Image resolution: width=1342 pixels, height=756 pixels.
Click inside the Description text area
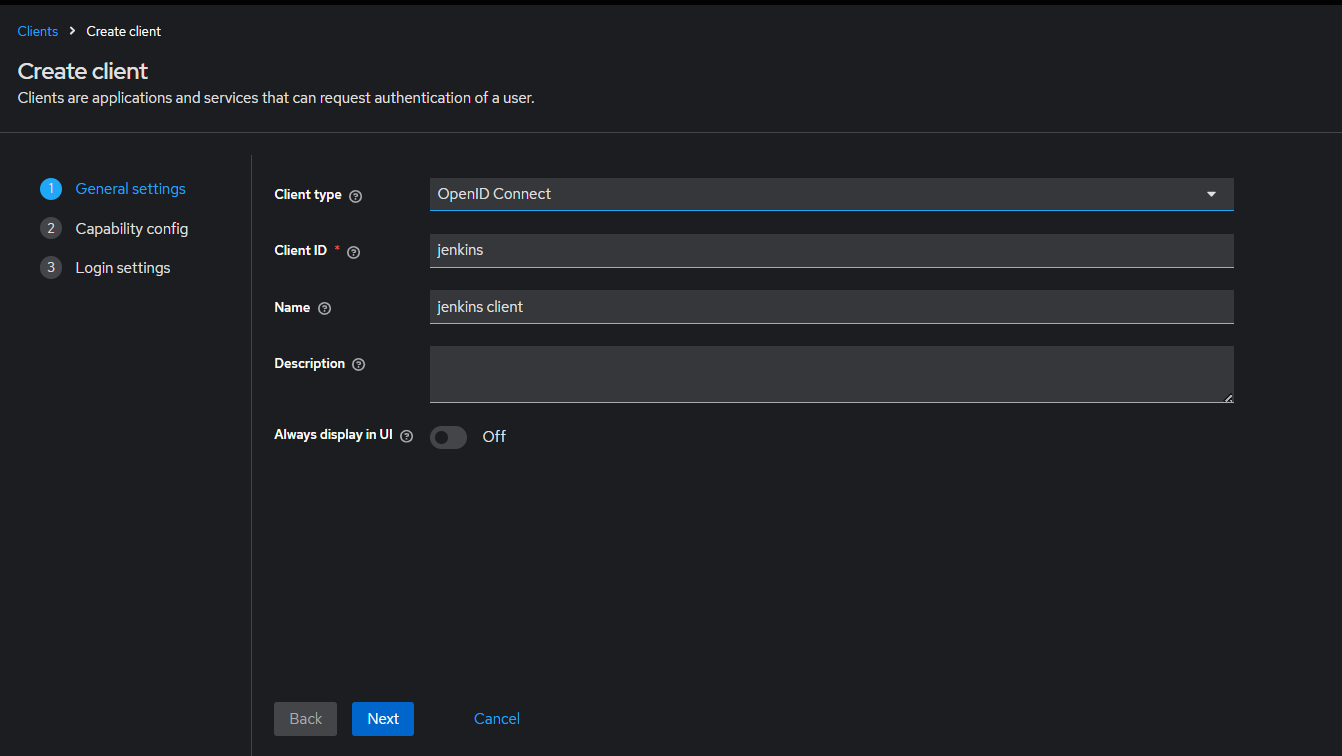[x=830, y=374]
